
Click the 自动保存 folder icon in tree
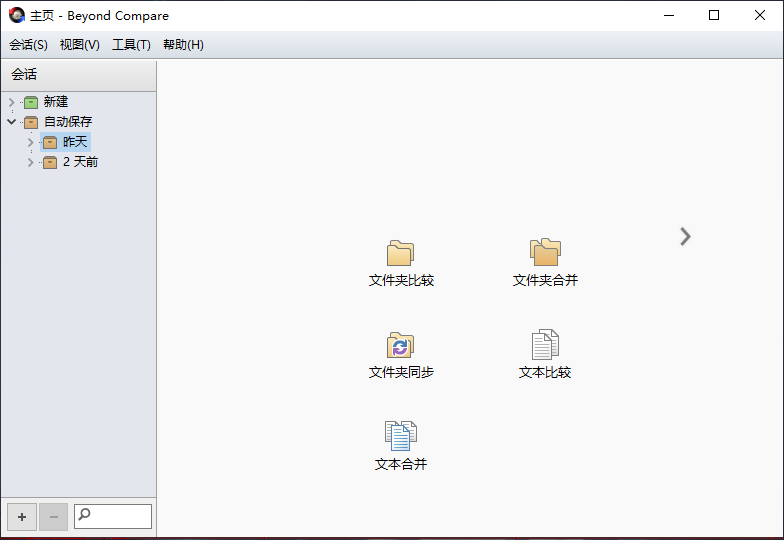pyautogui.click(x=31, y=122)
